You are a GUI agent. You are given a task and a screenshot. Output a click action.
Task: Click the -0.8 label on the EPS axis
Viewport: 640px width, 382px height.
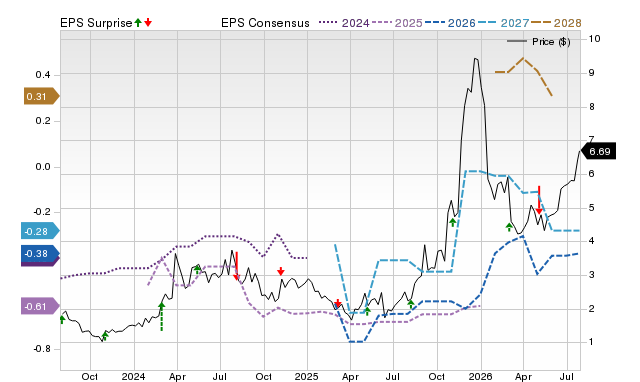click(41, 349)
